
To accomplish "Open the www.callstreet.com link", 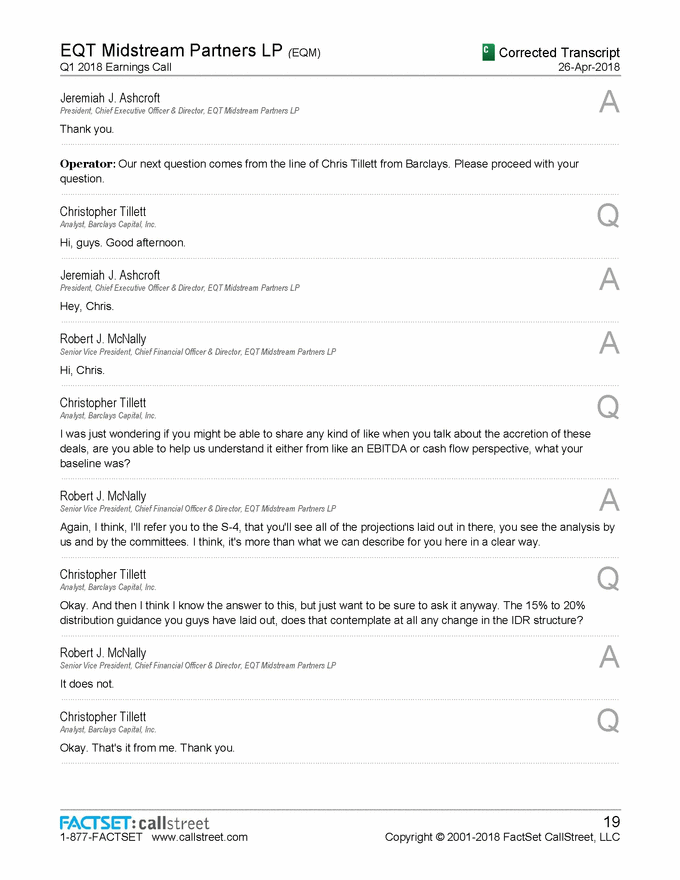I will click(x=199, y=837).
